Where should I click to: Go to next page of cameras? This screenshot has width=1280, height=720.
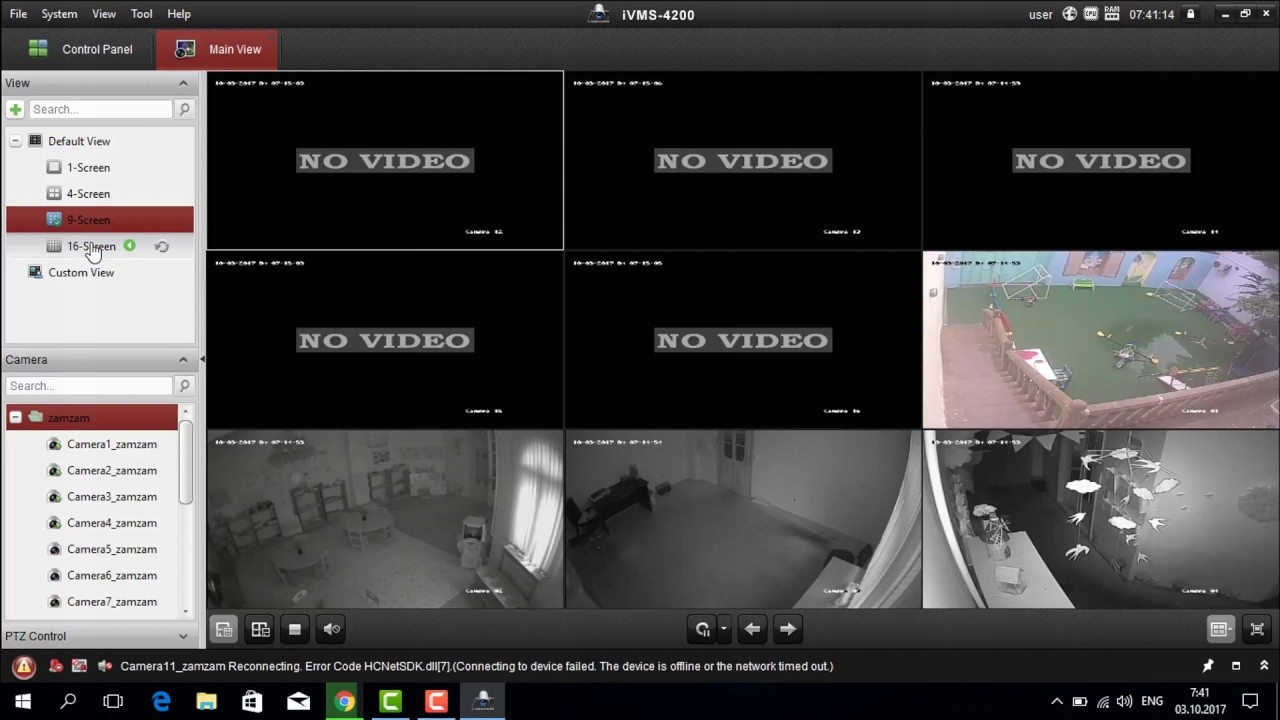tap(788, 629)
